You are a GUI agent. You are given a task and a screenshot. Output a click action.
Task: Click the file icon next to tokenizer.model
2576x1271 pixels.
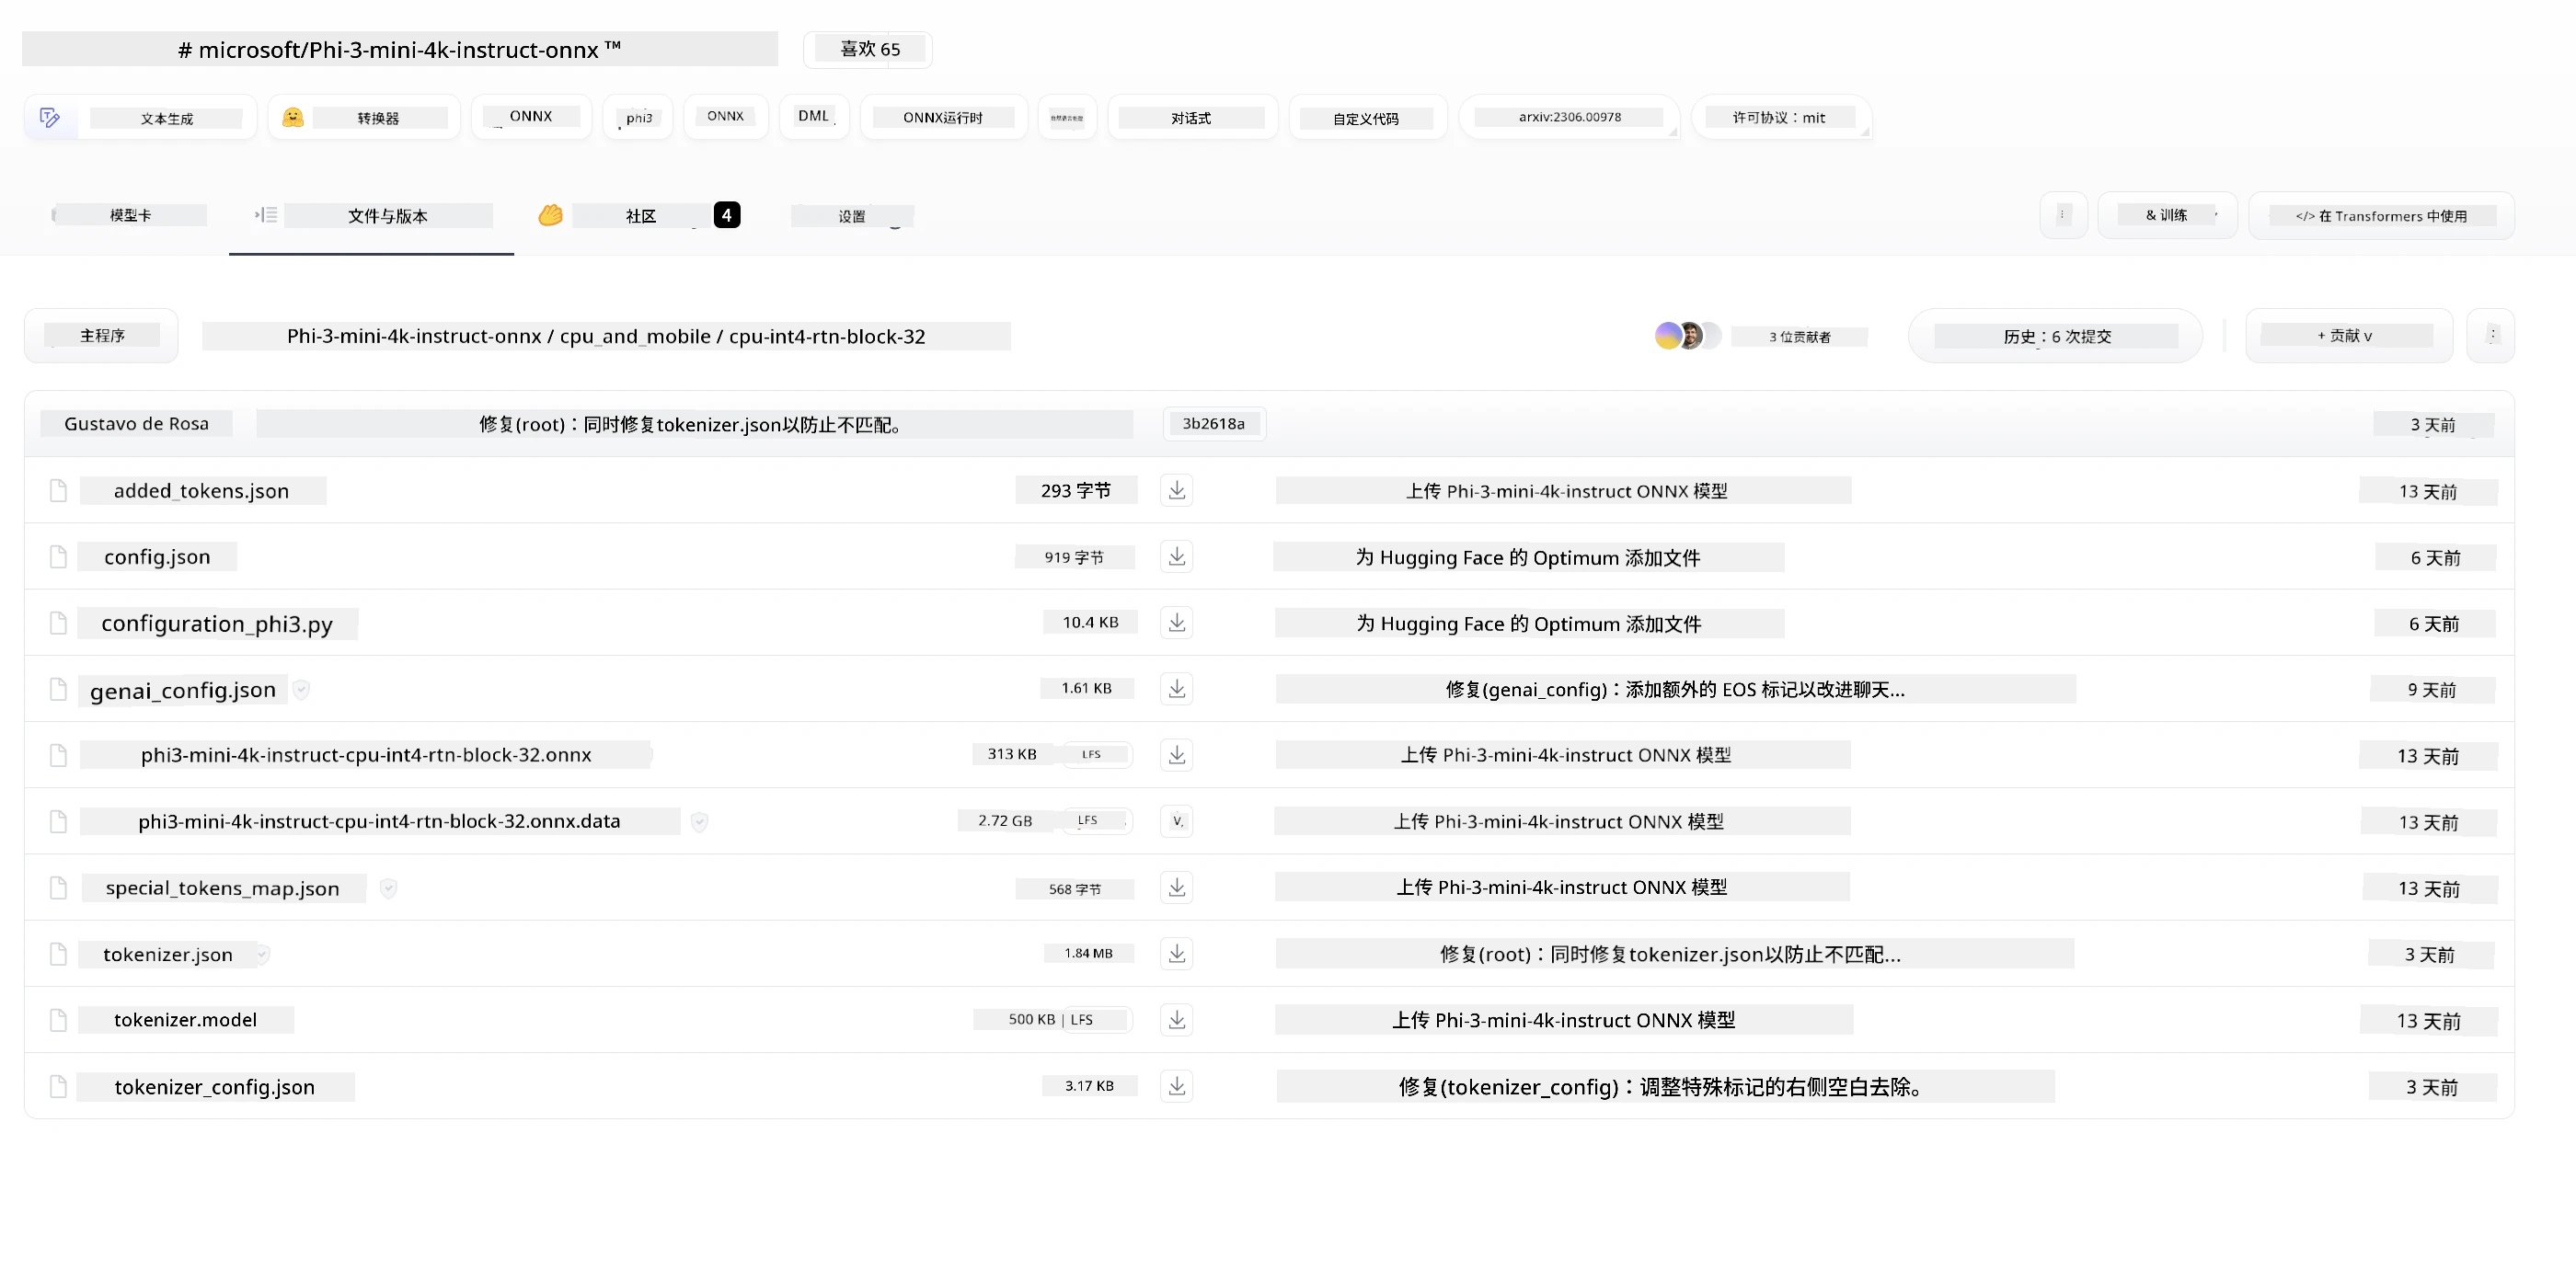58,1019
